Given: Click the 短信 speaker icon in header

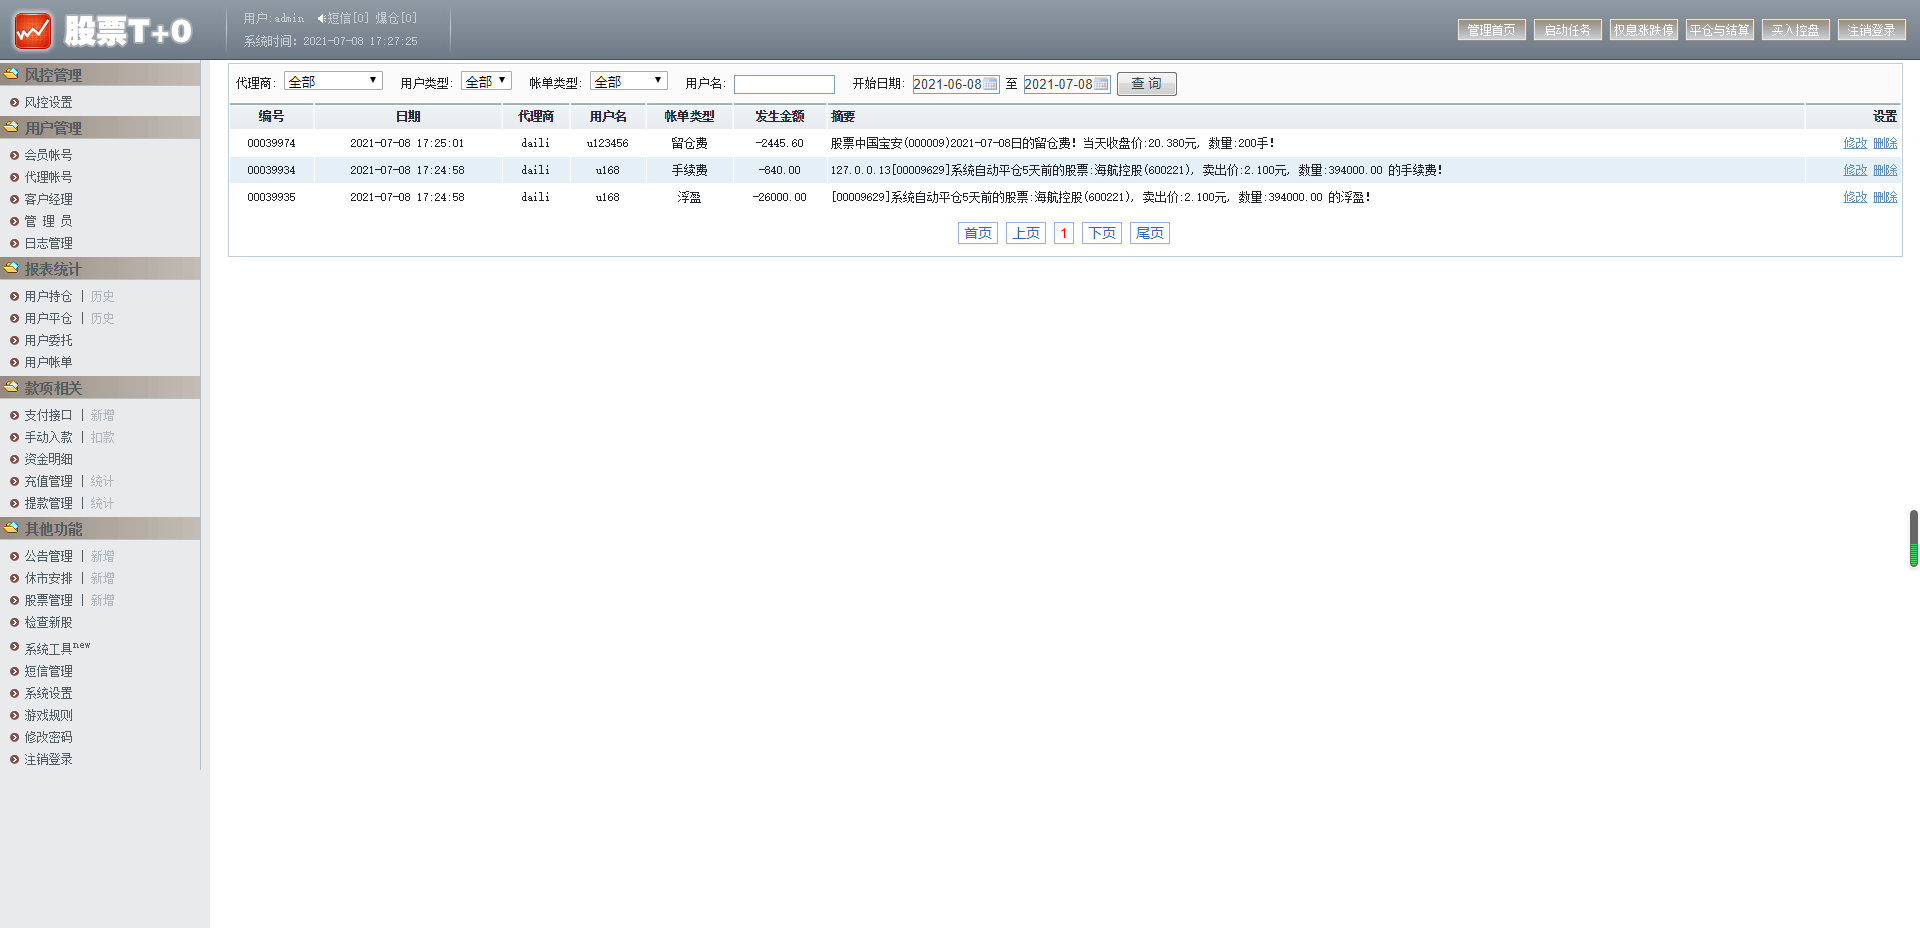Looking at the screenshot, I should pos(321,18).
